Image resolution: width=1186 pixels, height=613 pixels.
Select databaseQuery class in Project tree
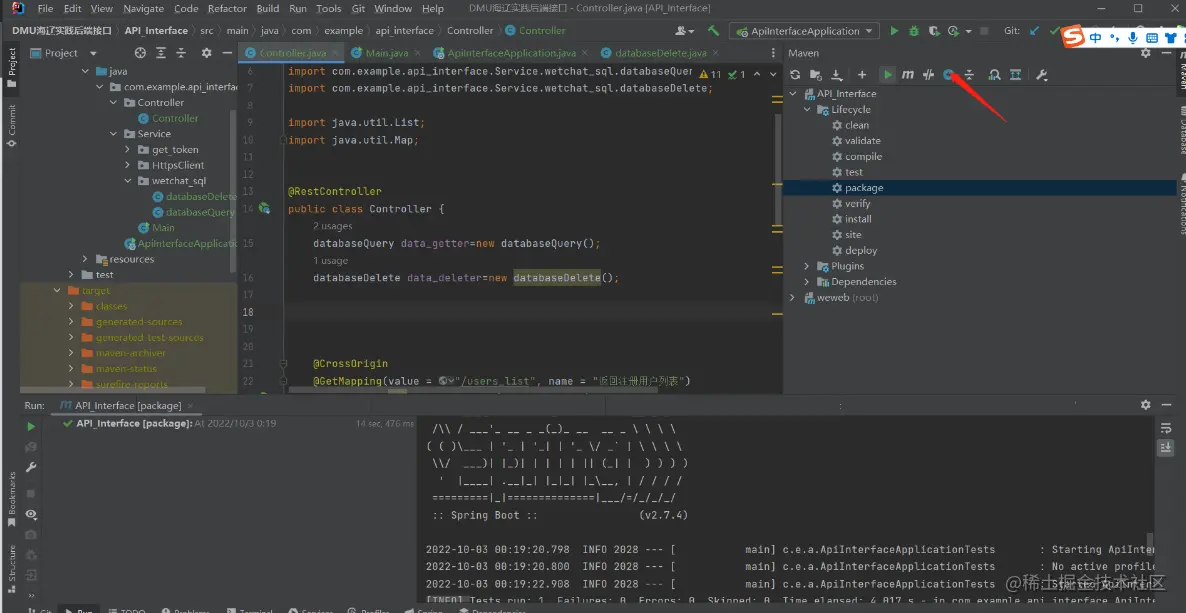pyautogui.click(x=199, y=212)
